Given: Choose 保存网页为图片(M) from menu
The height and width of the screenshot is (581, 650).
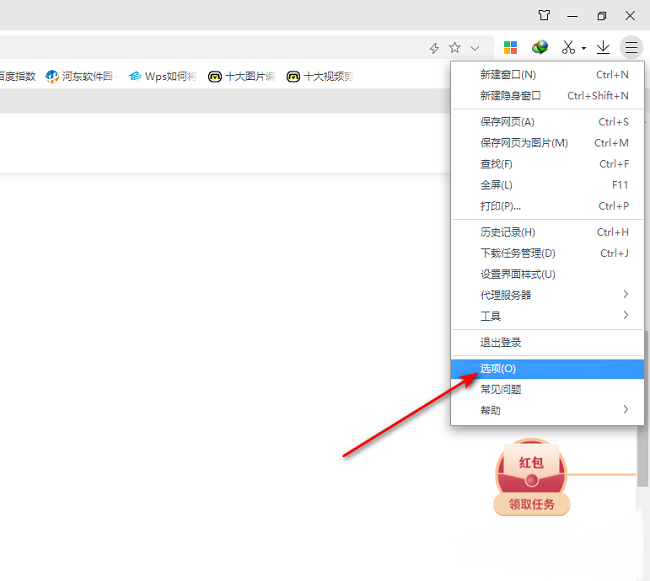Looking at the screenshot, I should (547, 143).
